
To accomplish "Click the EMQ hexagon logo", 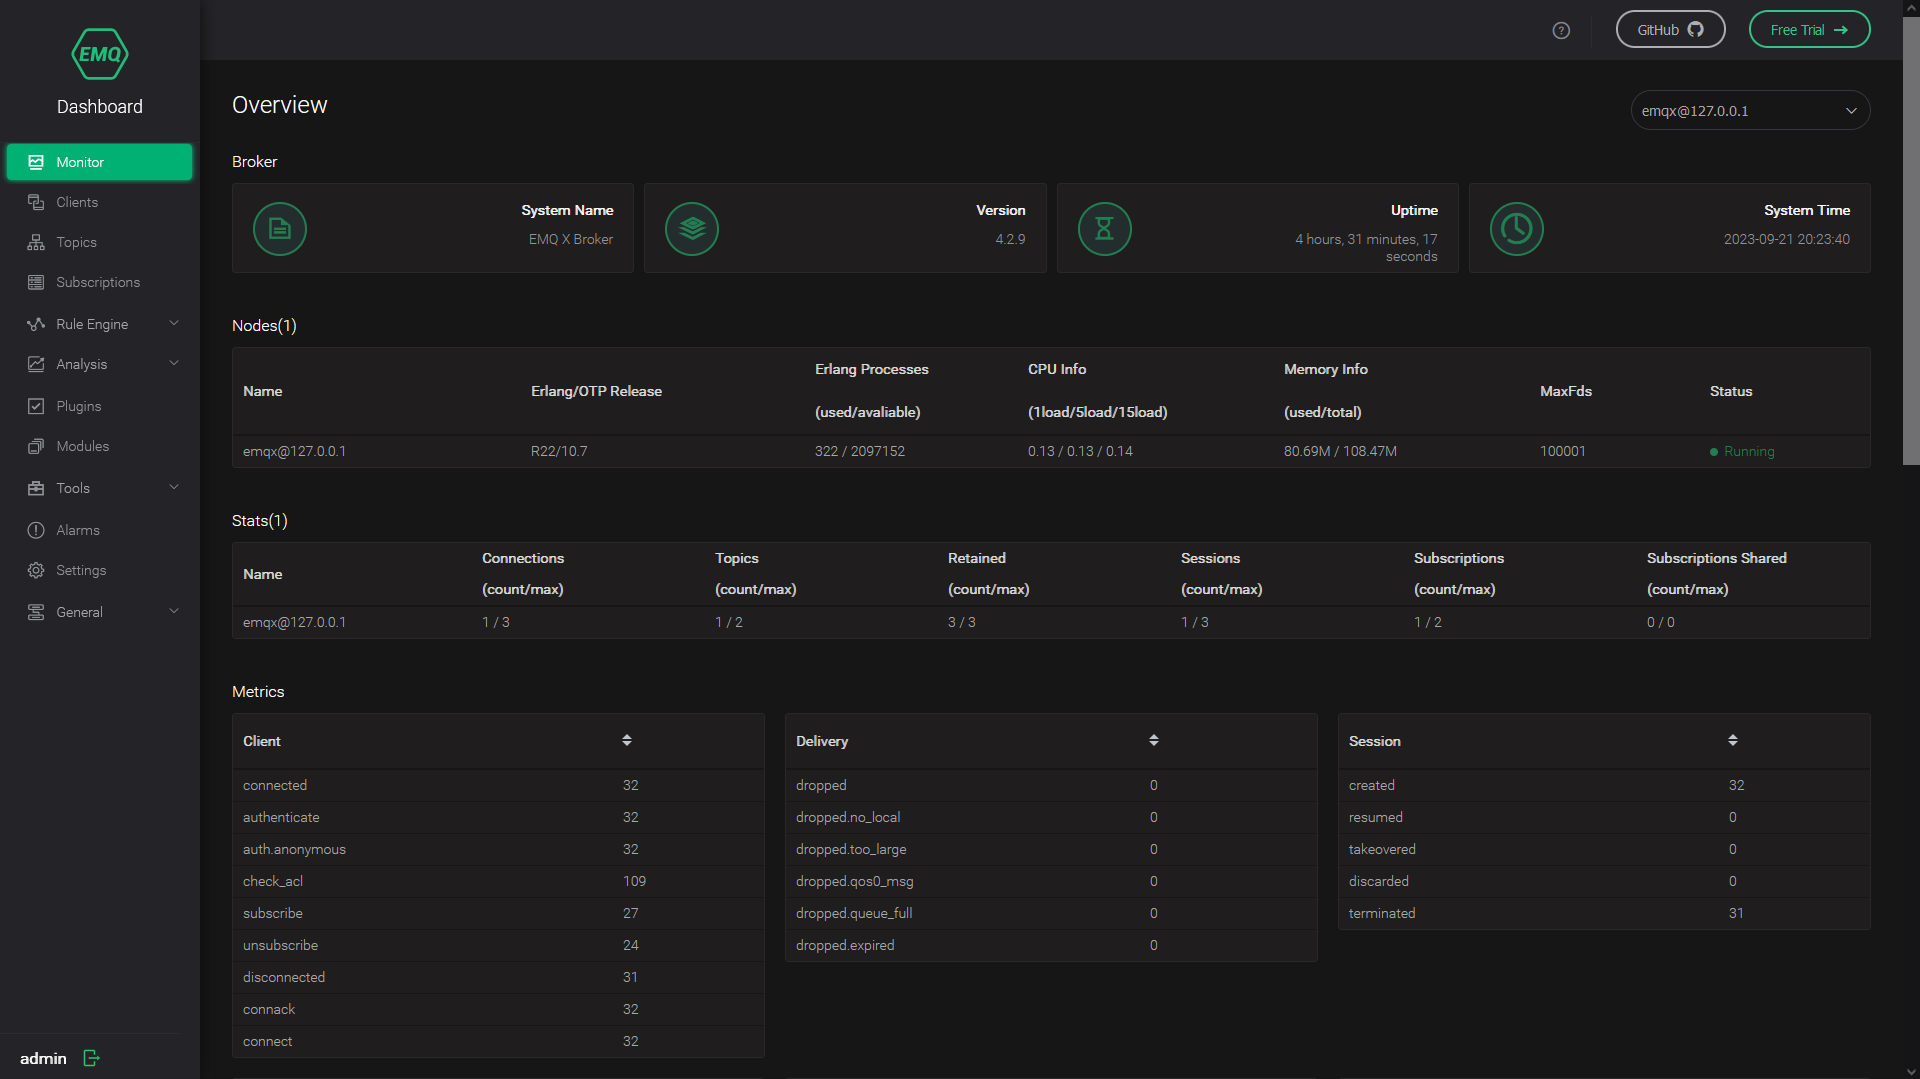I will tap(100, 54).
